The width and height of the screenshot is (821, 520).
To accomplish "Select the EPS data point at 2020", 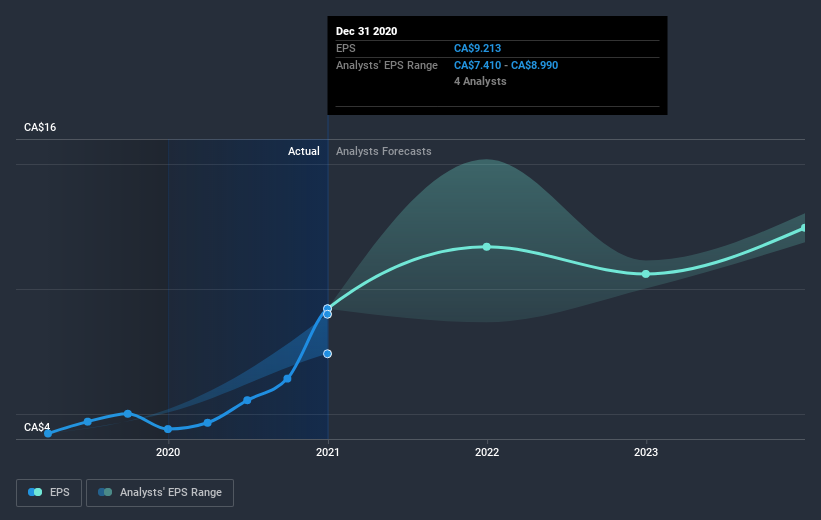I will point(168,429).
